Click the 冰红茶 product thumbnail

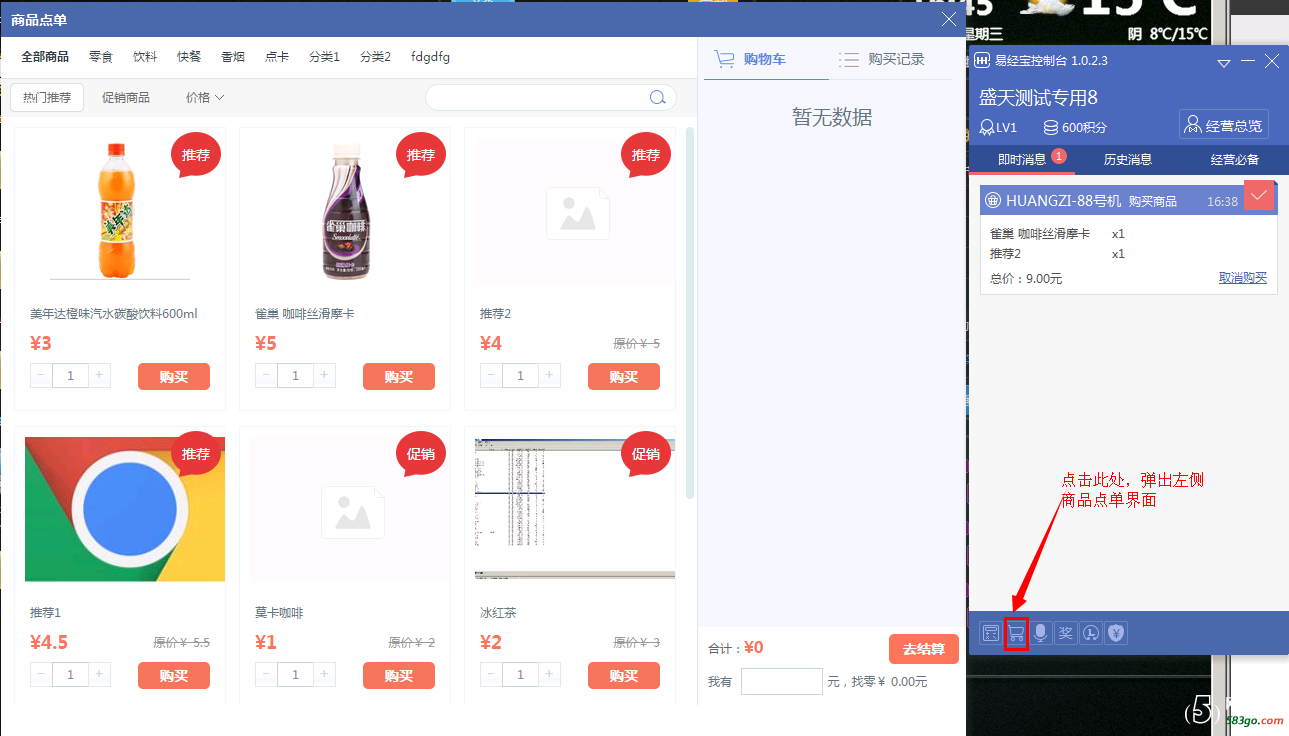pyautogui.click(x=574, y=508)
